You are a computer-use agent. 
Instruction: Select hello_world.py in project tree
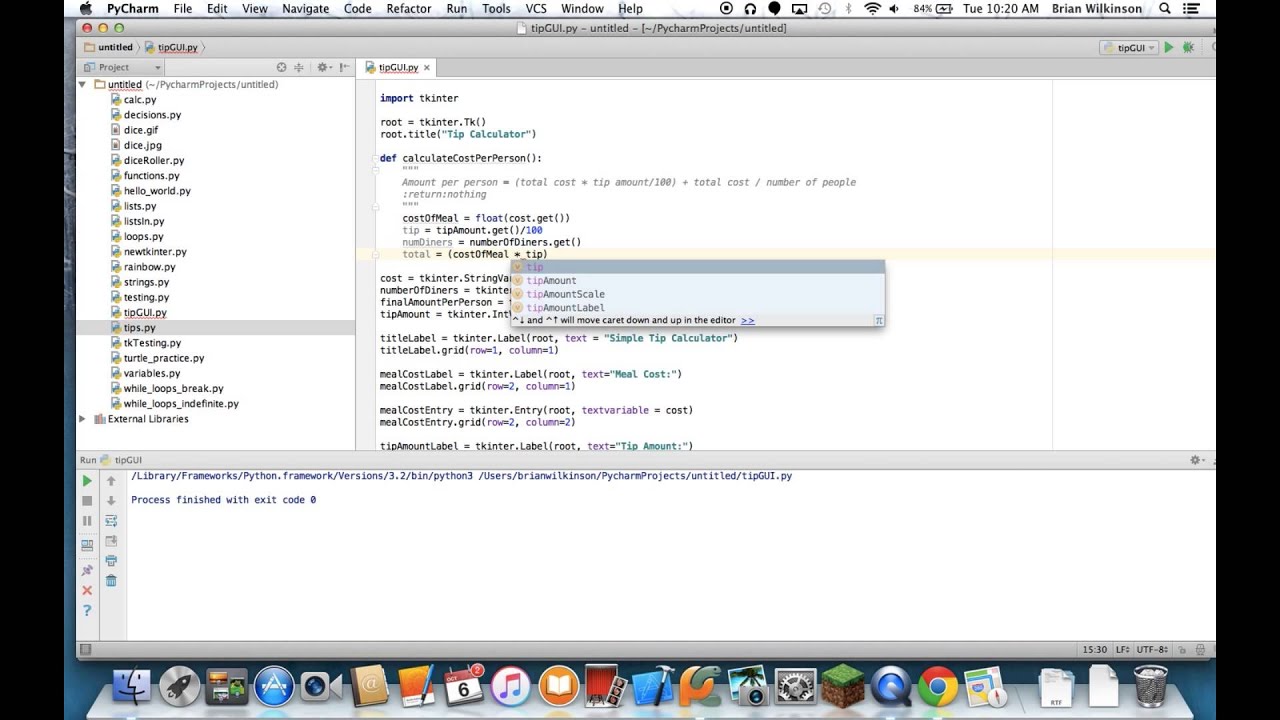pyautogui.click(x=157, y=191)
